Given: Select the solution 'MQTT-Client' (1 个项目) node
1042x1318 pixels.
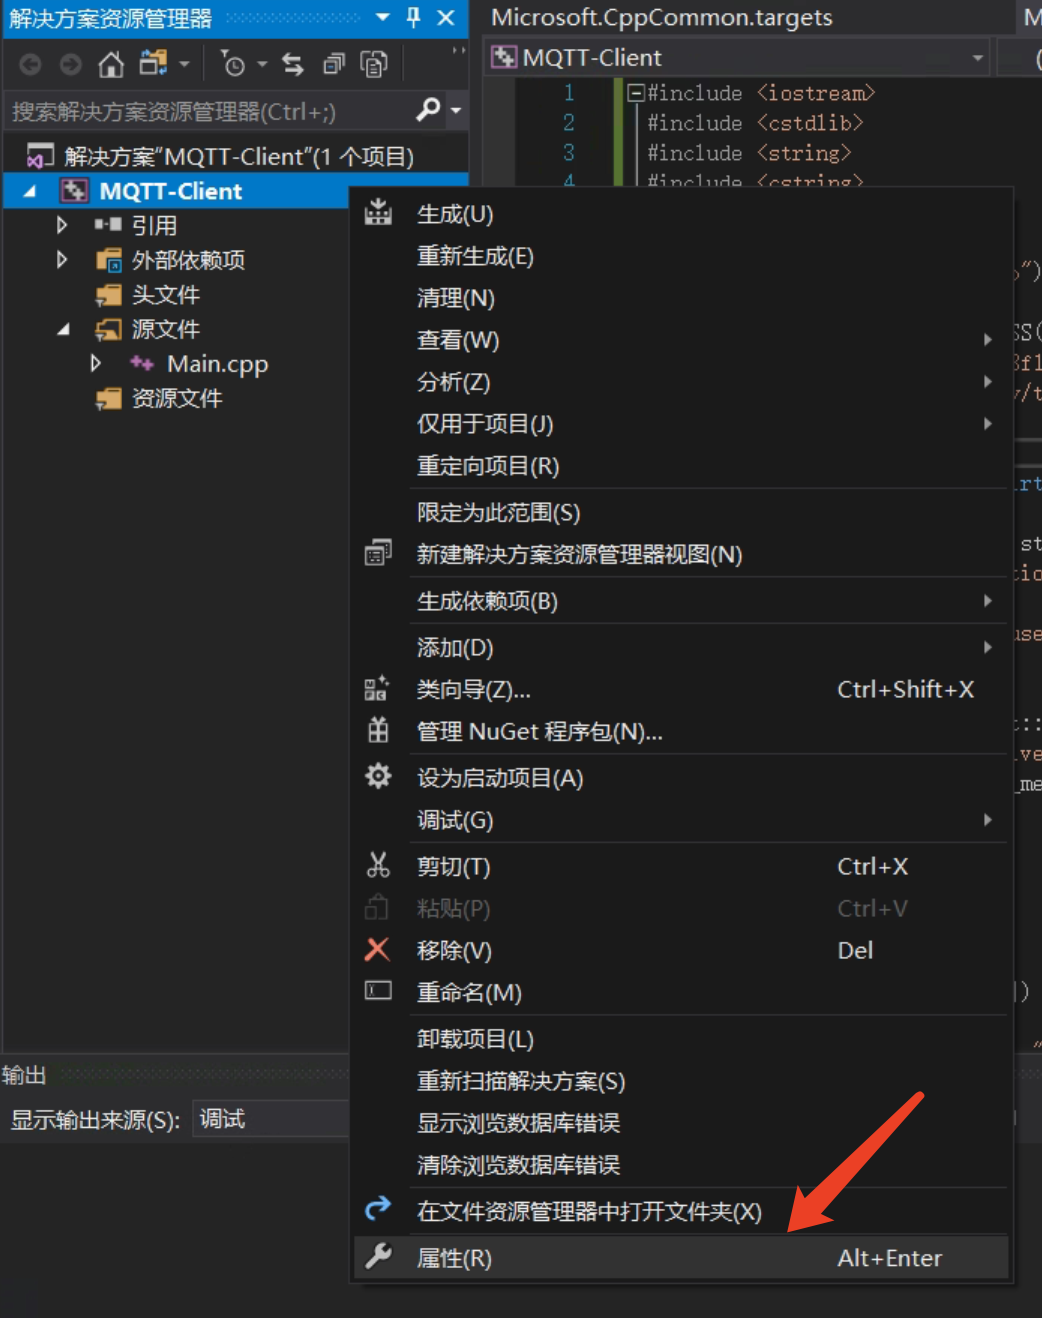Looking at the screenshot, I should pos(237,157).
